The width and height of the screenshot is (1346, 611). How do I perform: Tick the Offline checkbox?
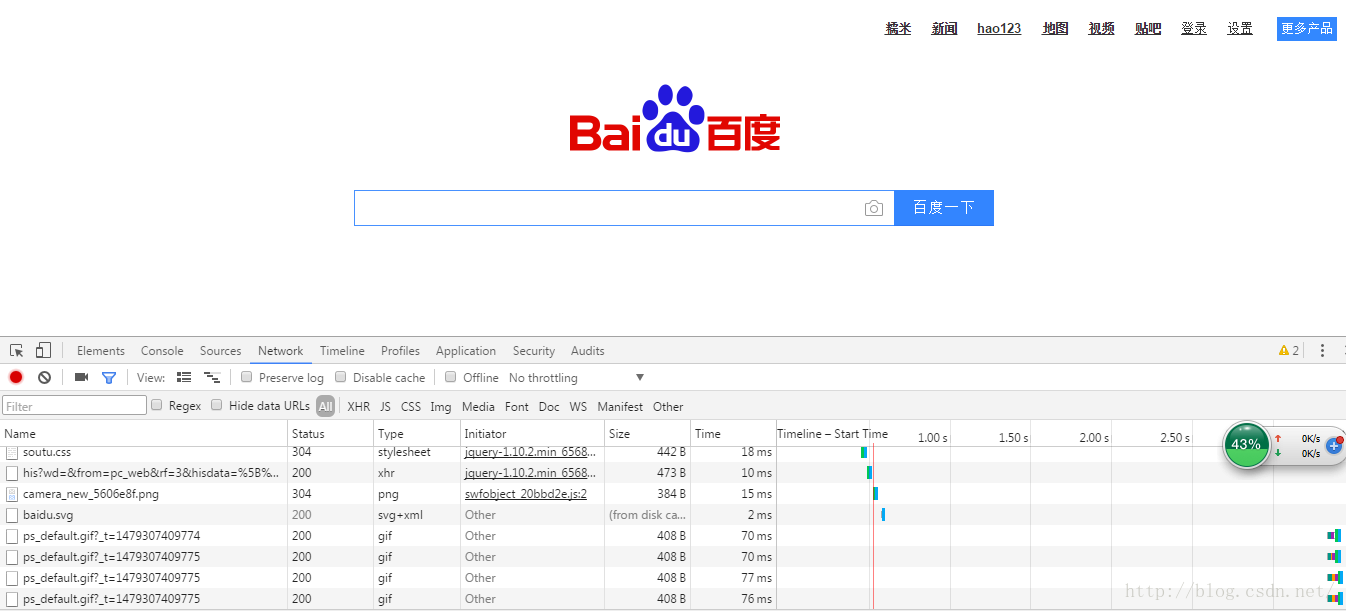[x=451, y=377]
